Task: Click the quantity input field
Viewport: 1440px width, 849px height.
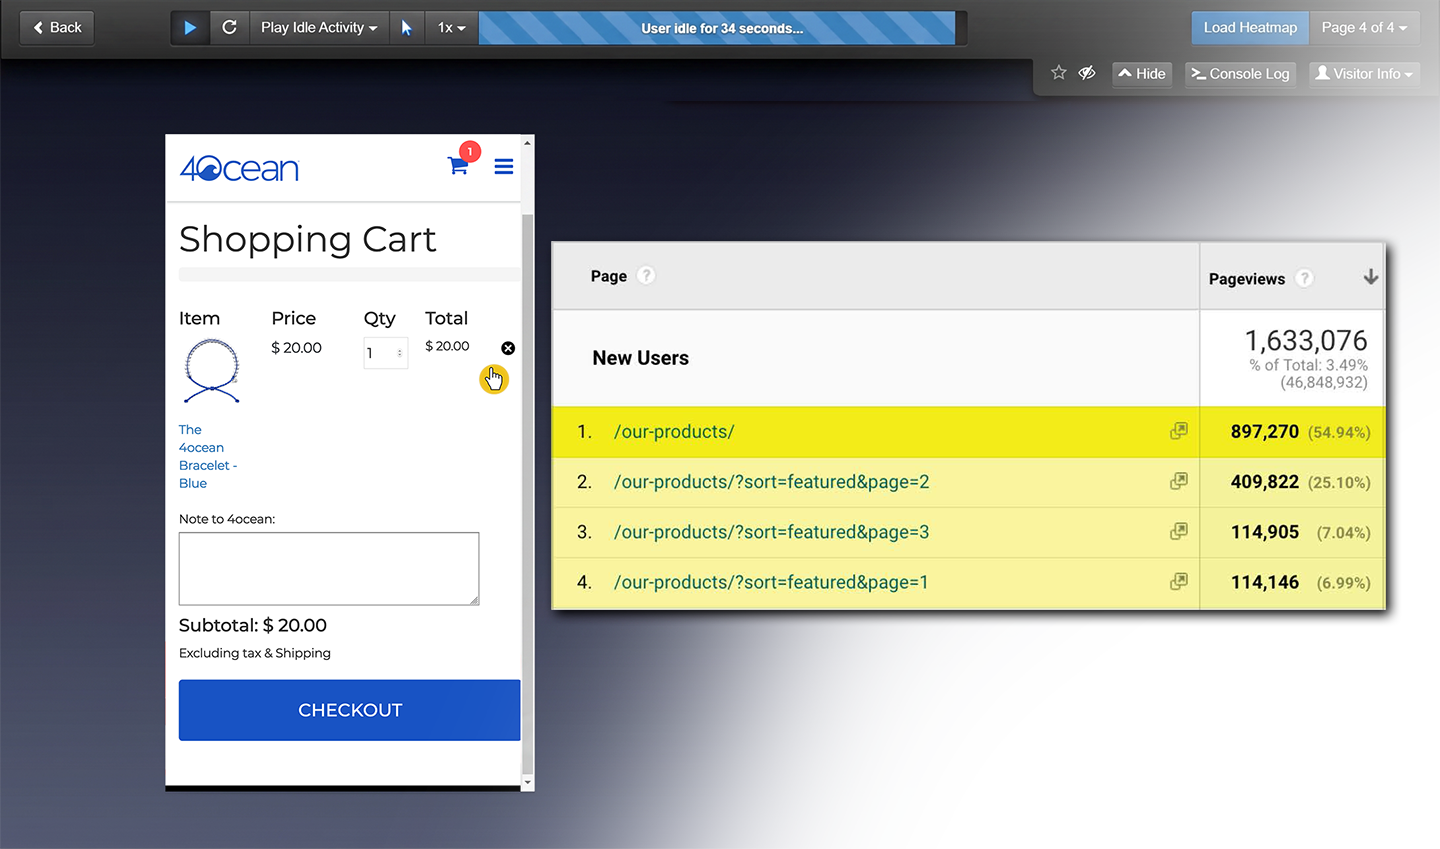Action: point(385,353)
